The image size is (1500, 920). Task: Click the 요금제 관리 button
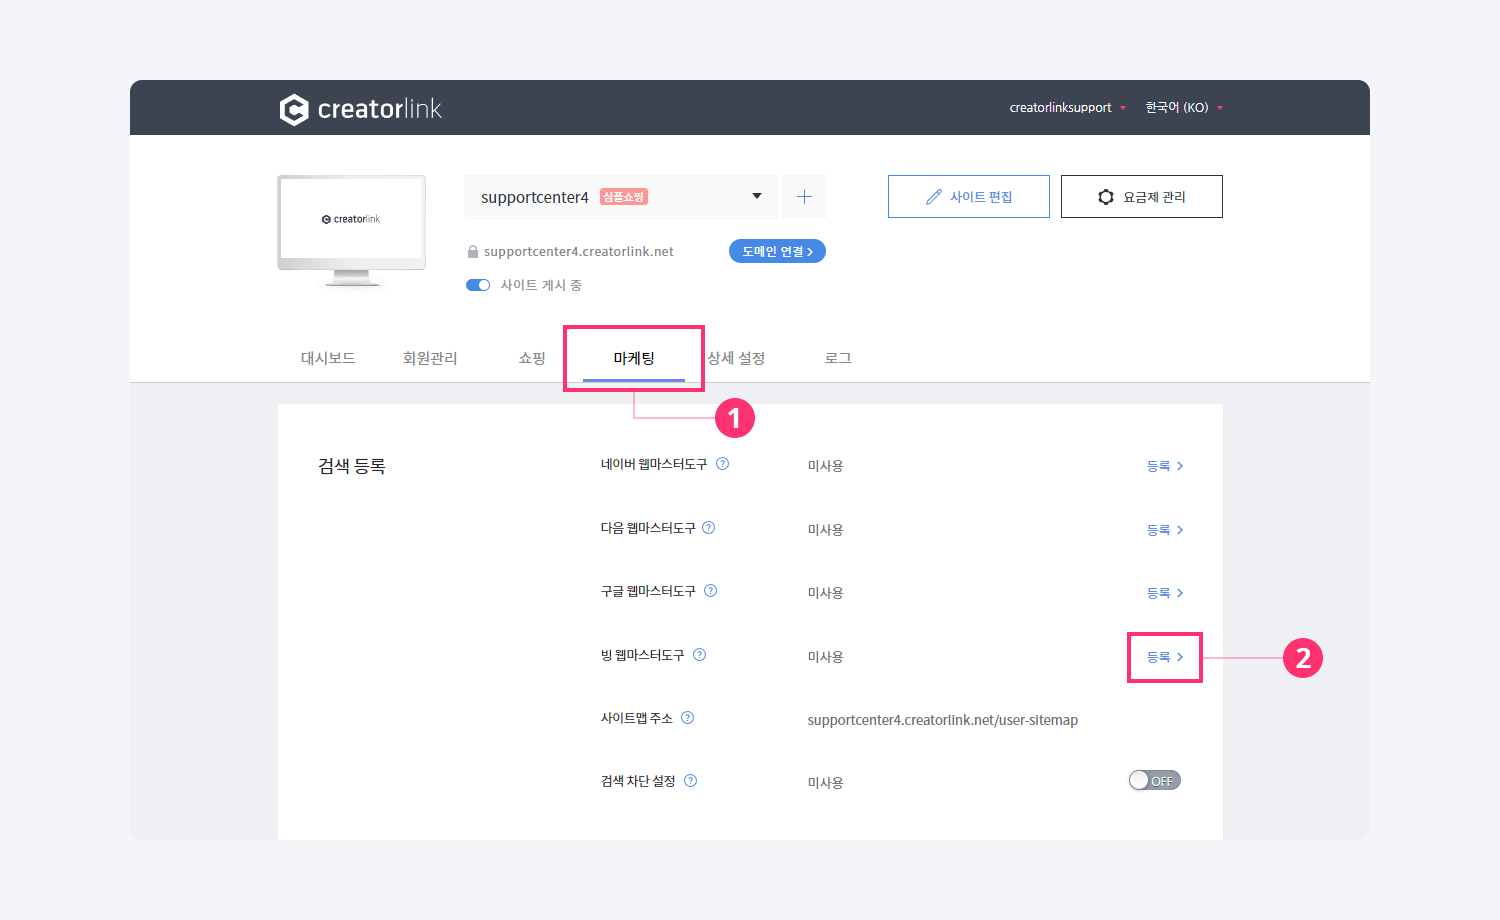1141,197
